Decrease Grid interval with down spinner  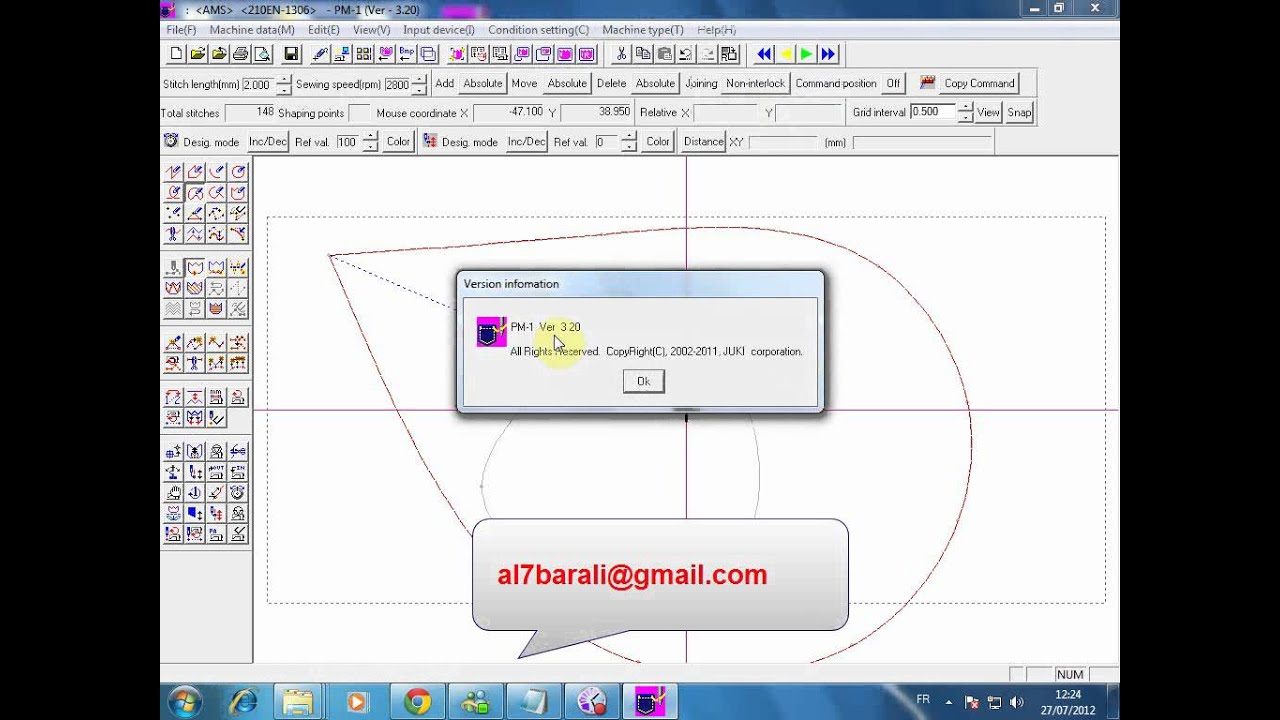coord(965,117)
